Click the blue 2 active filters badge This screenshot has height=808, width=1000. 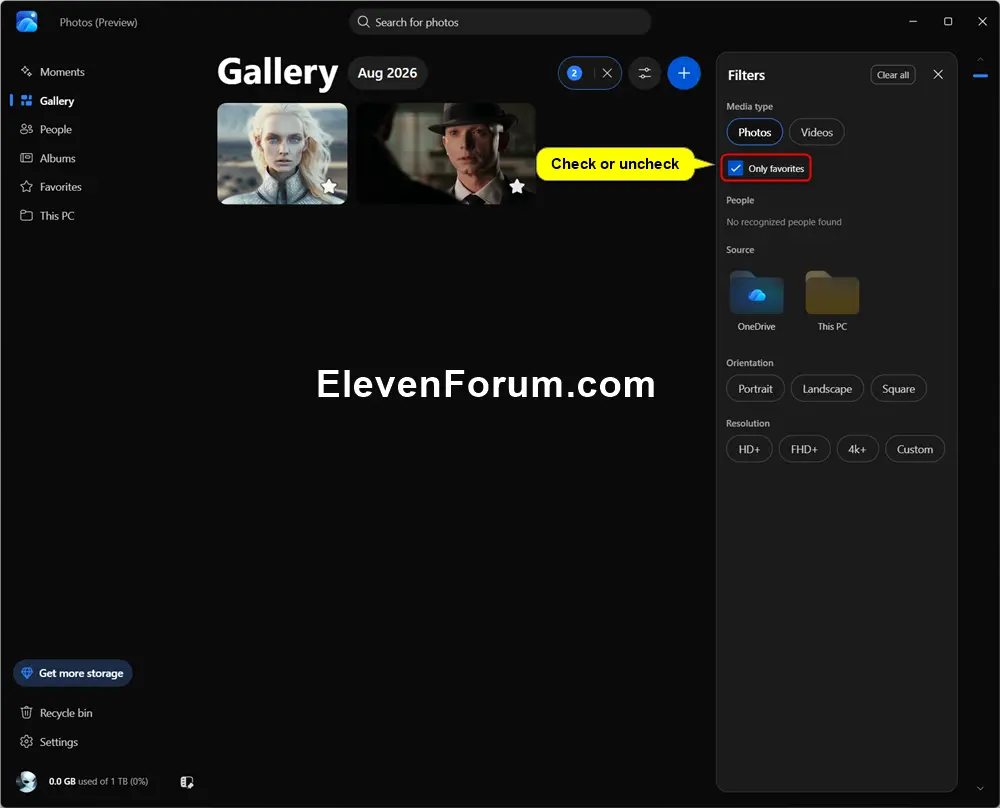pos(574,73)
